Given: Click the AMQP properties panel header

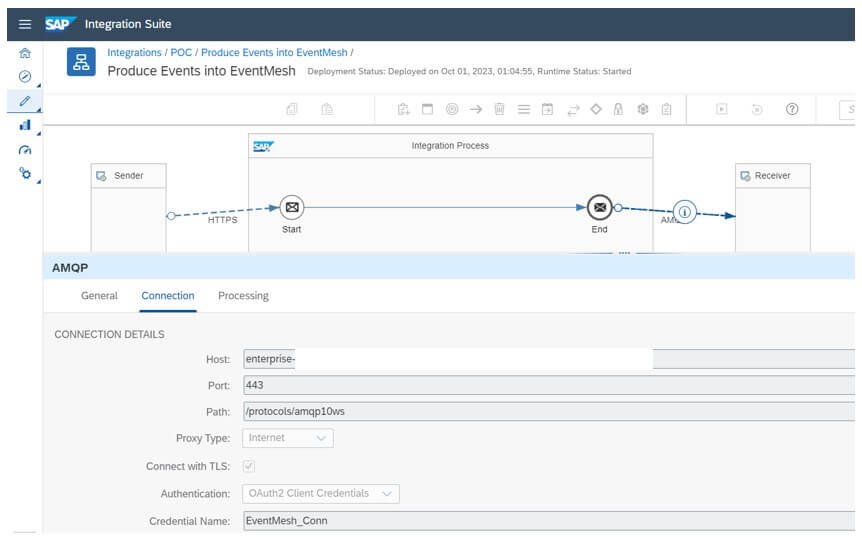Looking at the screenshot, I should coord(449,268).
